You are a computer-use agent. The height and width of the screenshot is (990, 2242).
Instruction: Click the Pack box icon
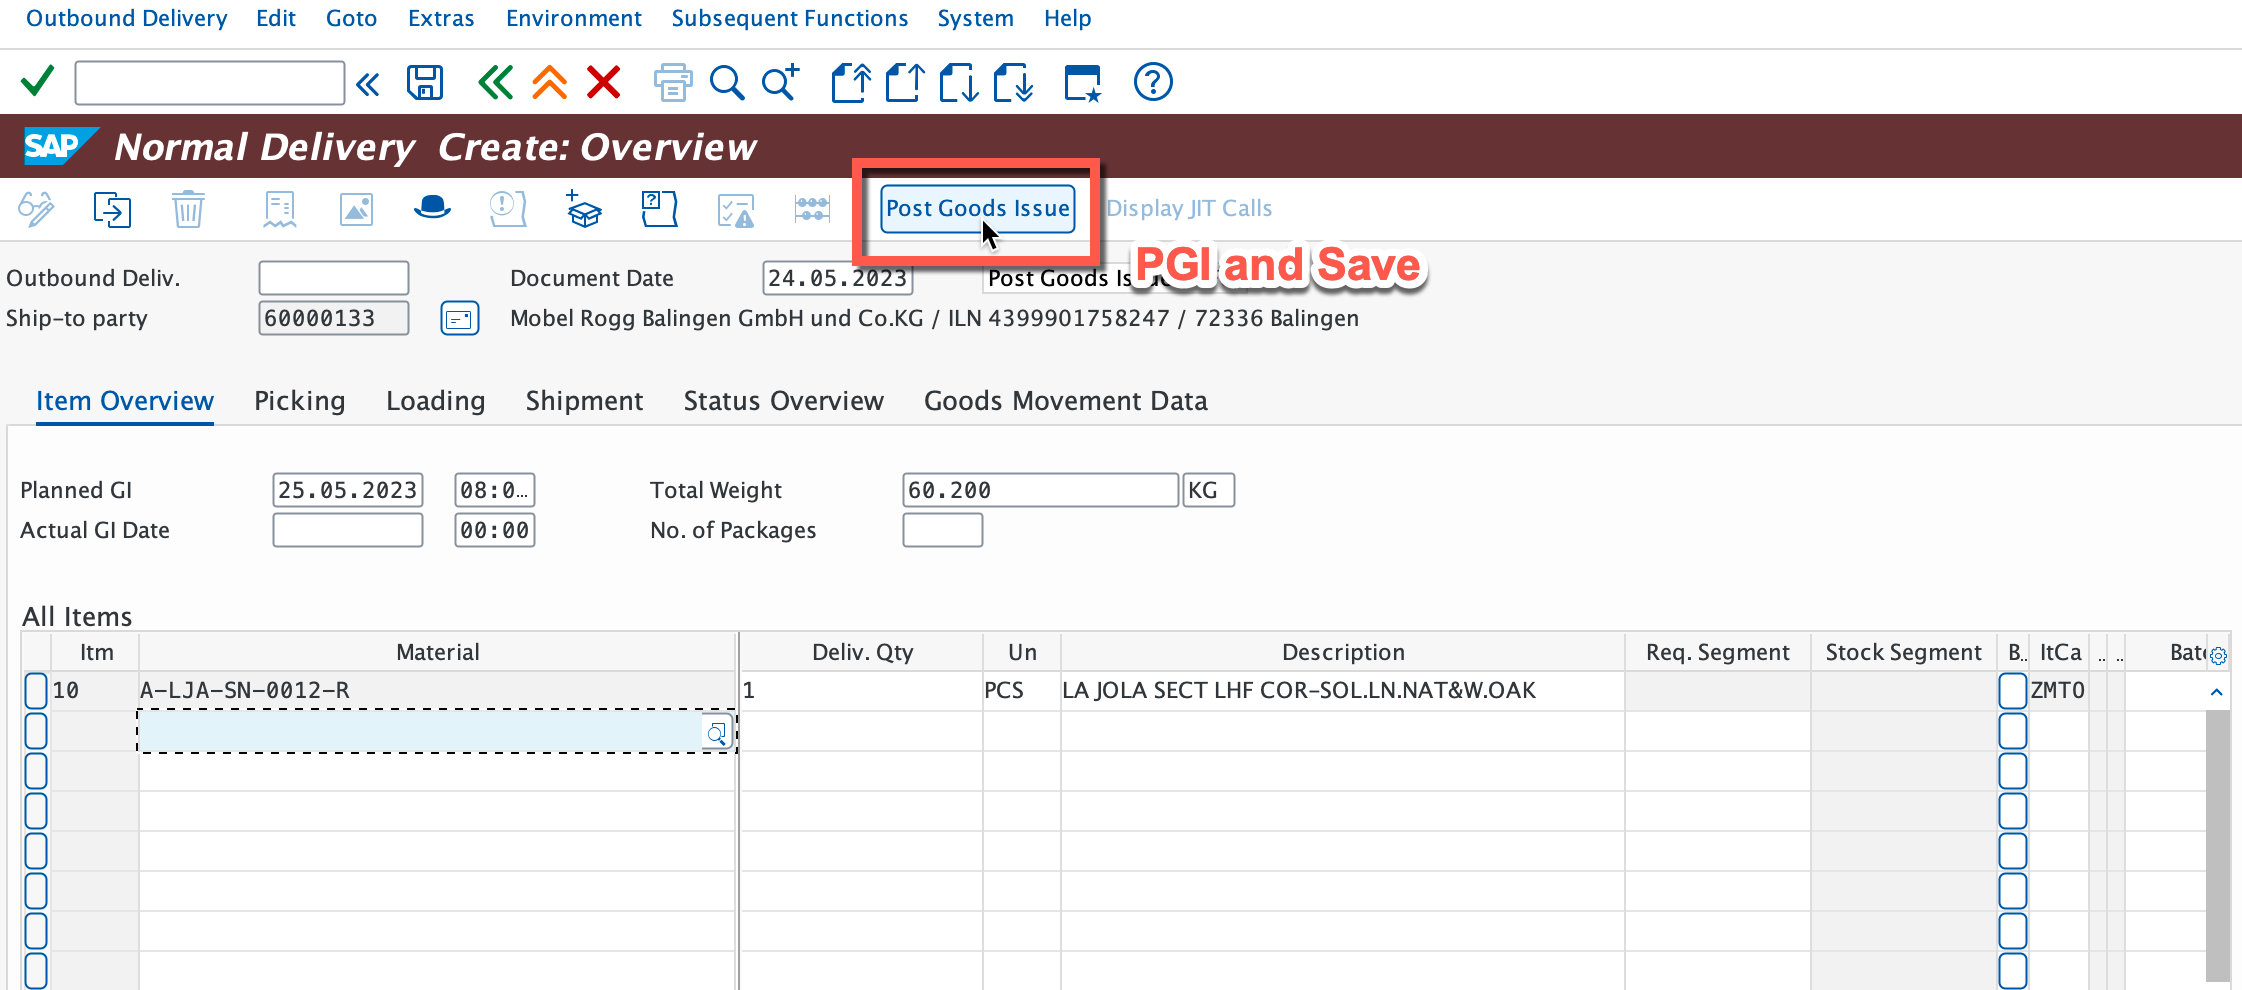click(x=583, y=209)
